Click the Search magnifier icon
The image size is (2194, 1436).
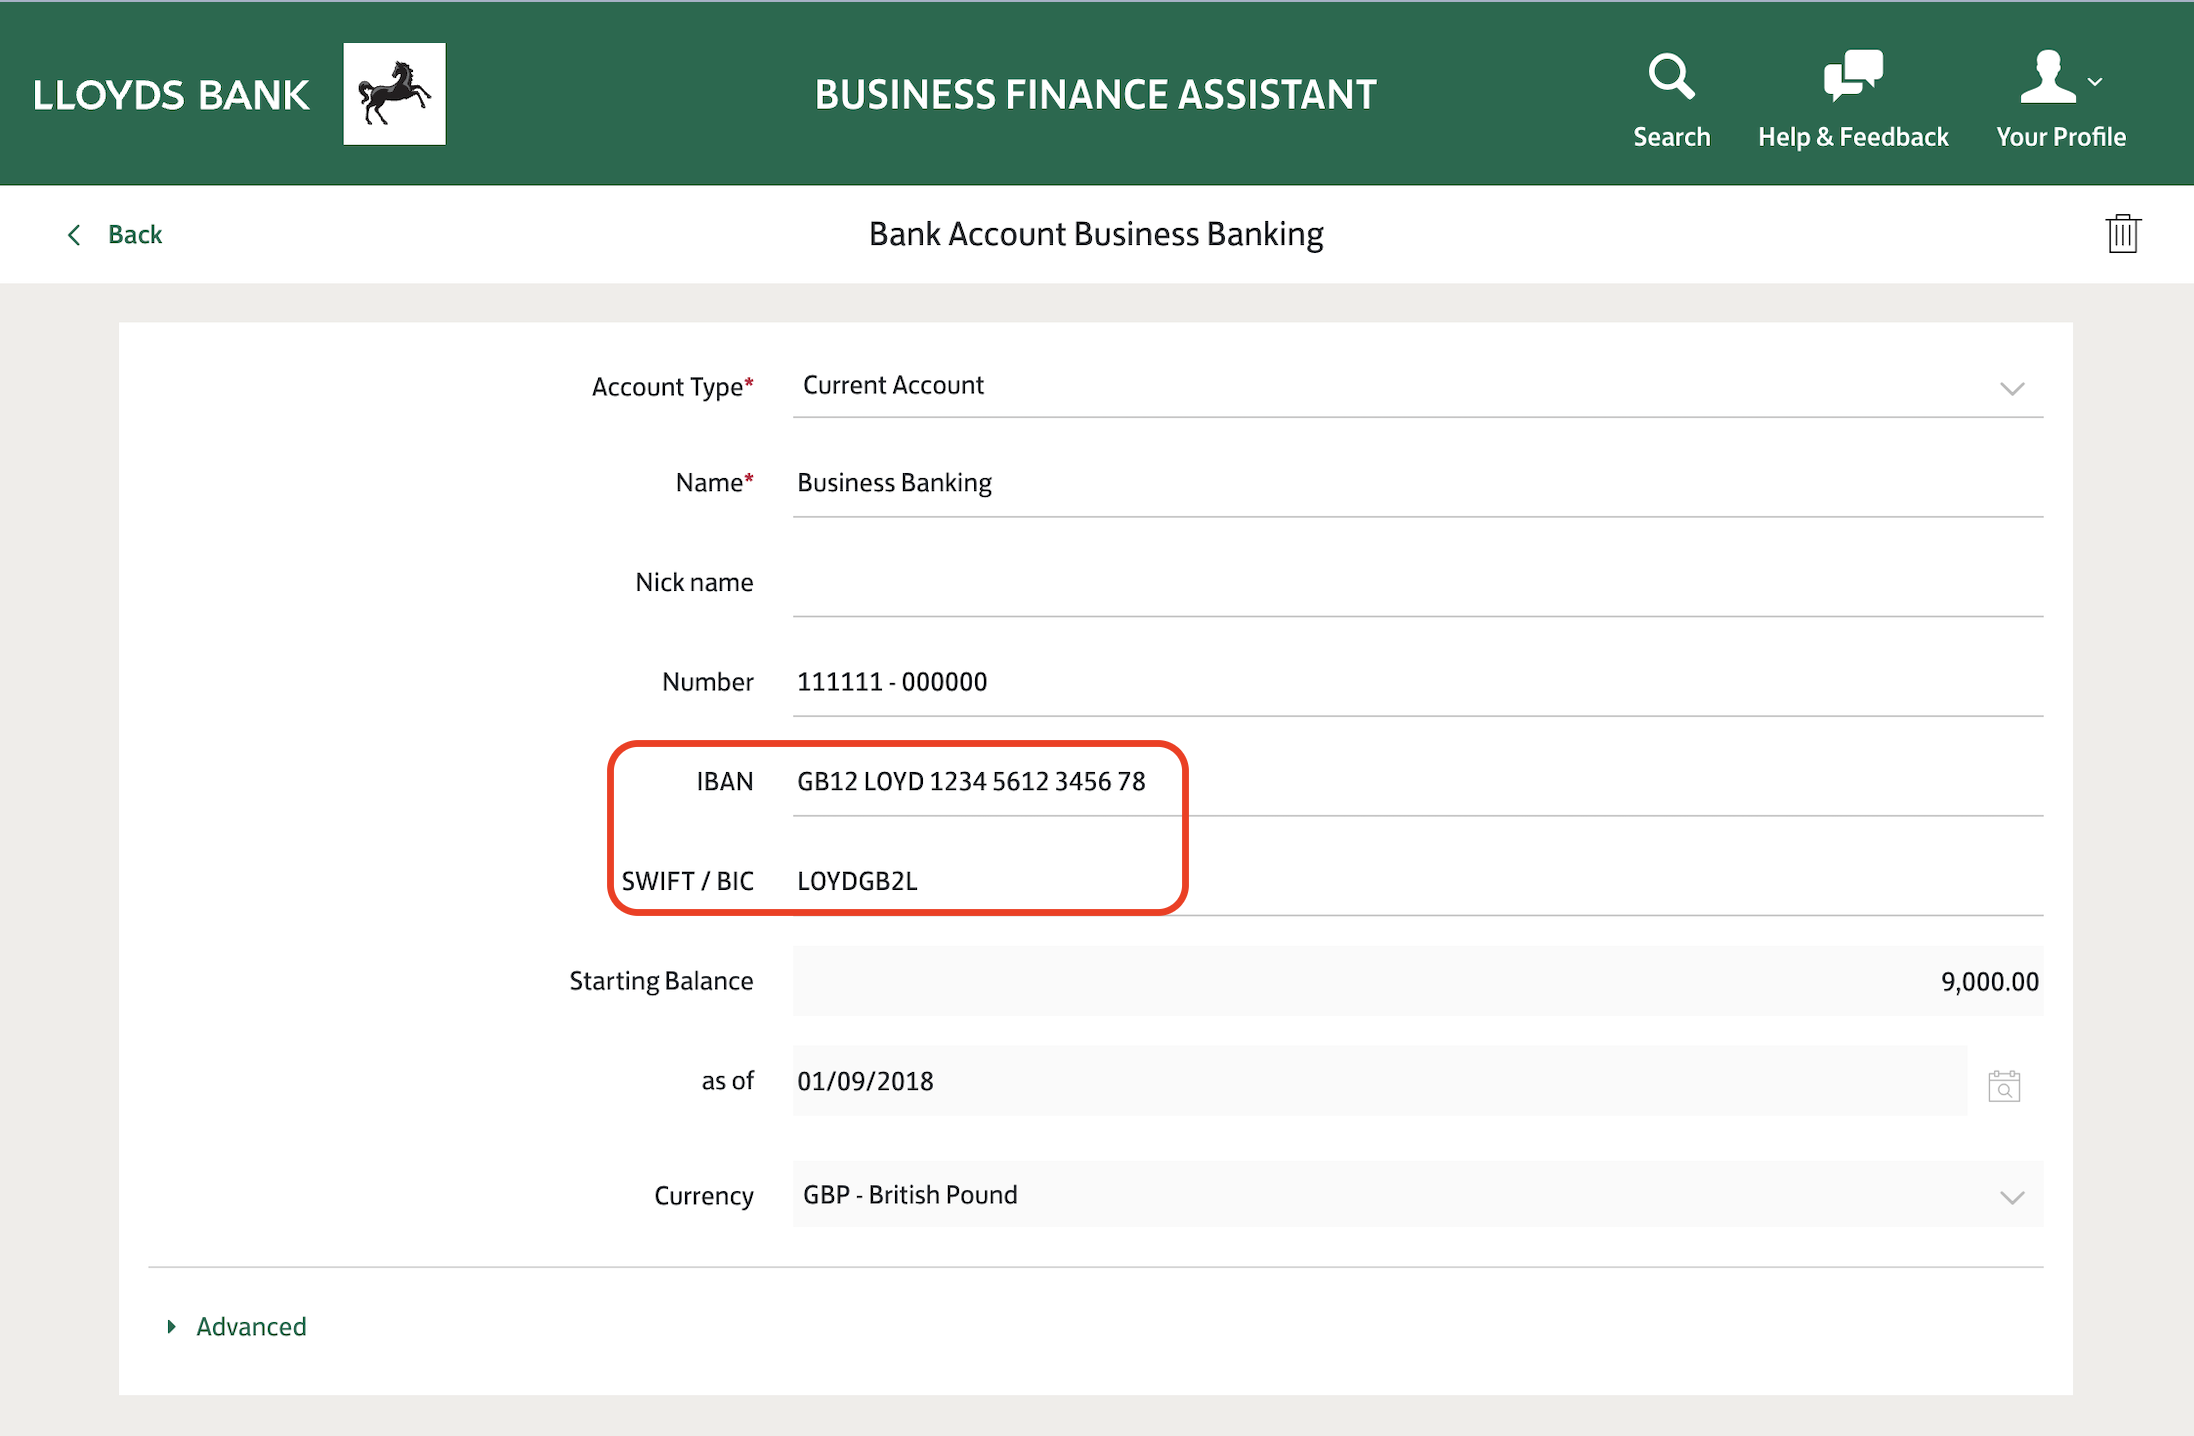1671,77
